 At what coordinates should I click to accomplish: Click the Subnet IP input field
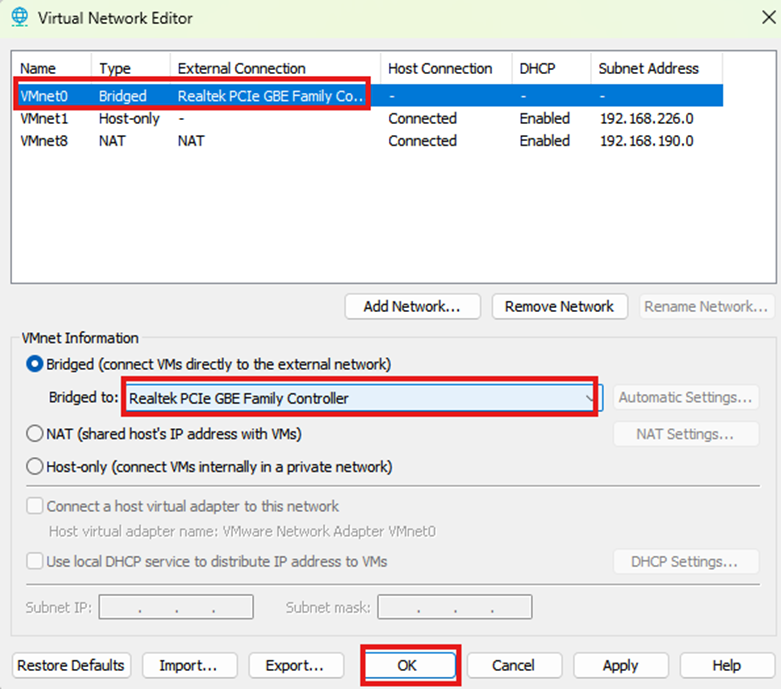tap(176, 607)
